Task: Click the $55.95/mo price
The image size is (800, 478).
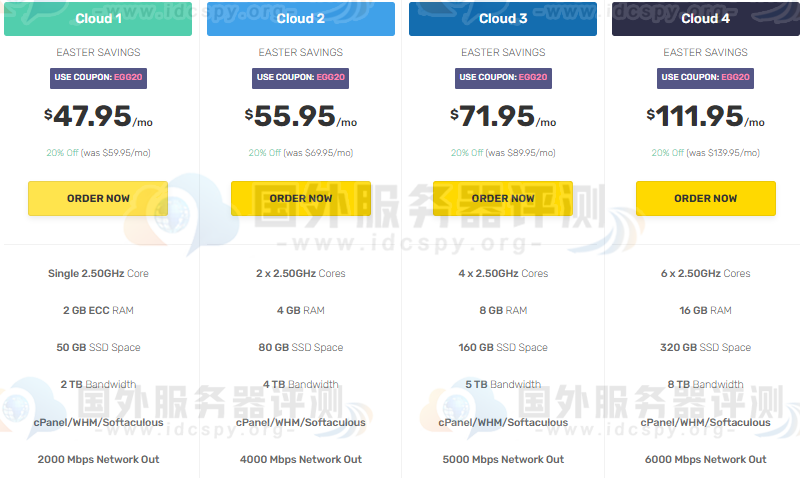Action: 301,116
